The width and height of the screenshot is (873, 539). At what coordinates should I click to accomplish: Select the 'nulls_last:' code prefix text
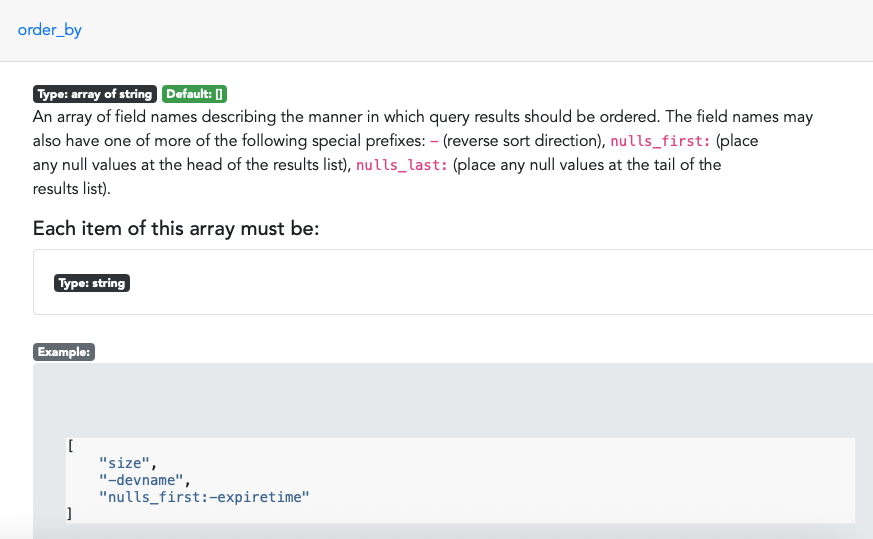[x=401, y=165]
